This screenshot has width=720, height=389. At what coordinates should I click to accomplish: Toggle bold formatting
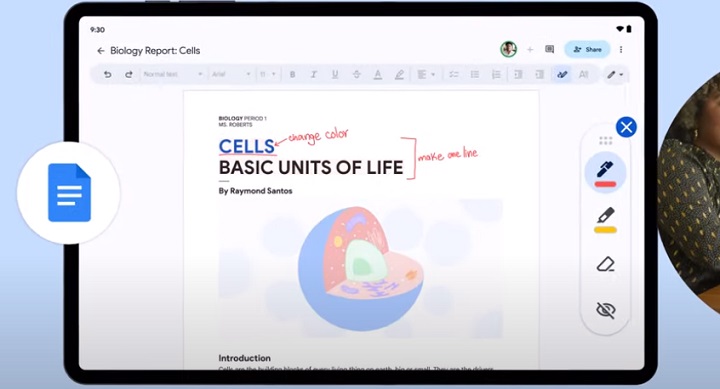click(x=292, y=74)
